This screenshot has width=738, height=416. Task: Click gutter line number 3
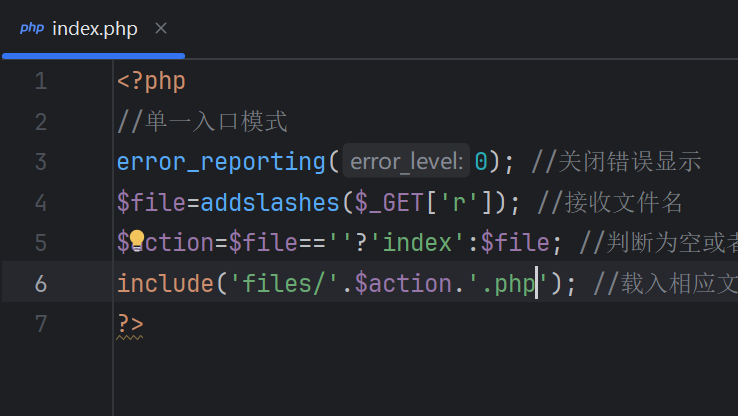[x=40, y=161]
